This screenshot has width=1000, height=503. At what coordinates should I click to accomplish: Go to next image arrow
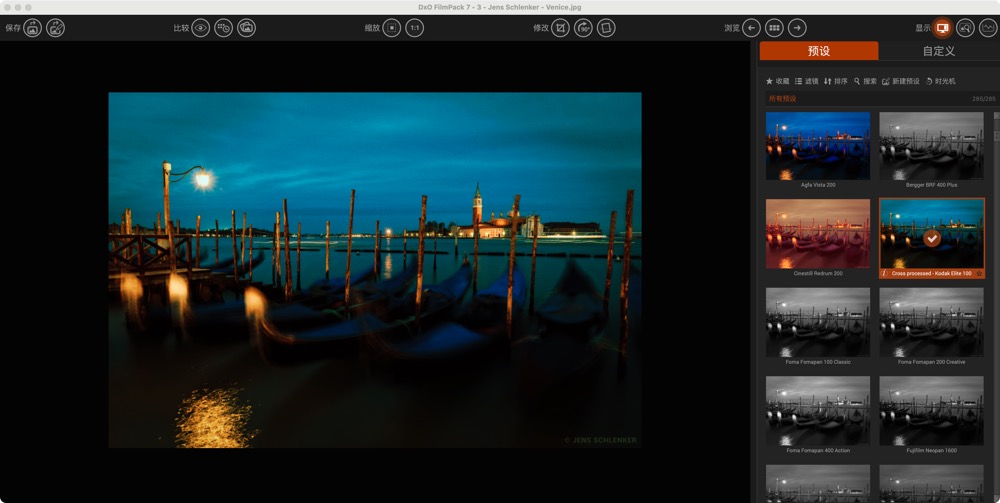tap(797, 28)
